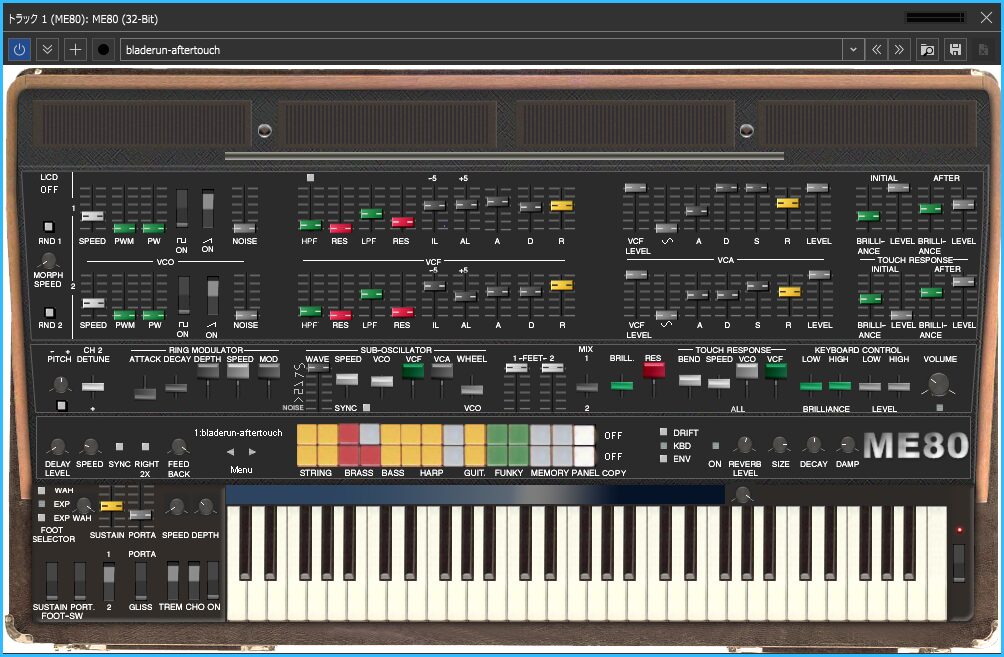The height and width of the screenshot is (657, 1004).
Task: Tick the EXP WAH checkbox
Action: pos(42,517)
